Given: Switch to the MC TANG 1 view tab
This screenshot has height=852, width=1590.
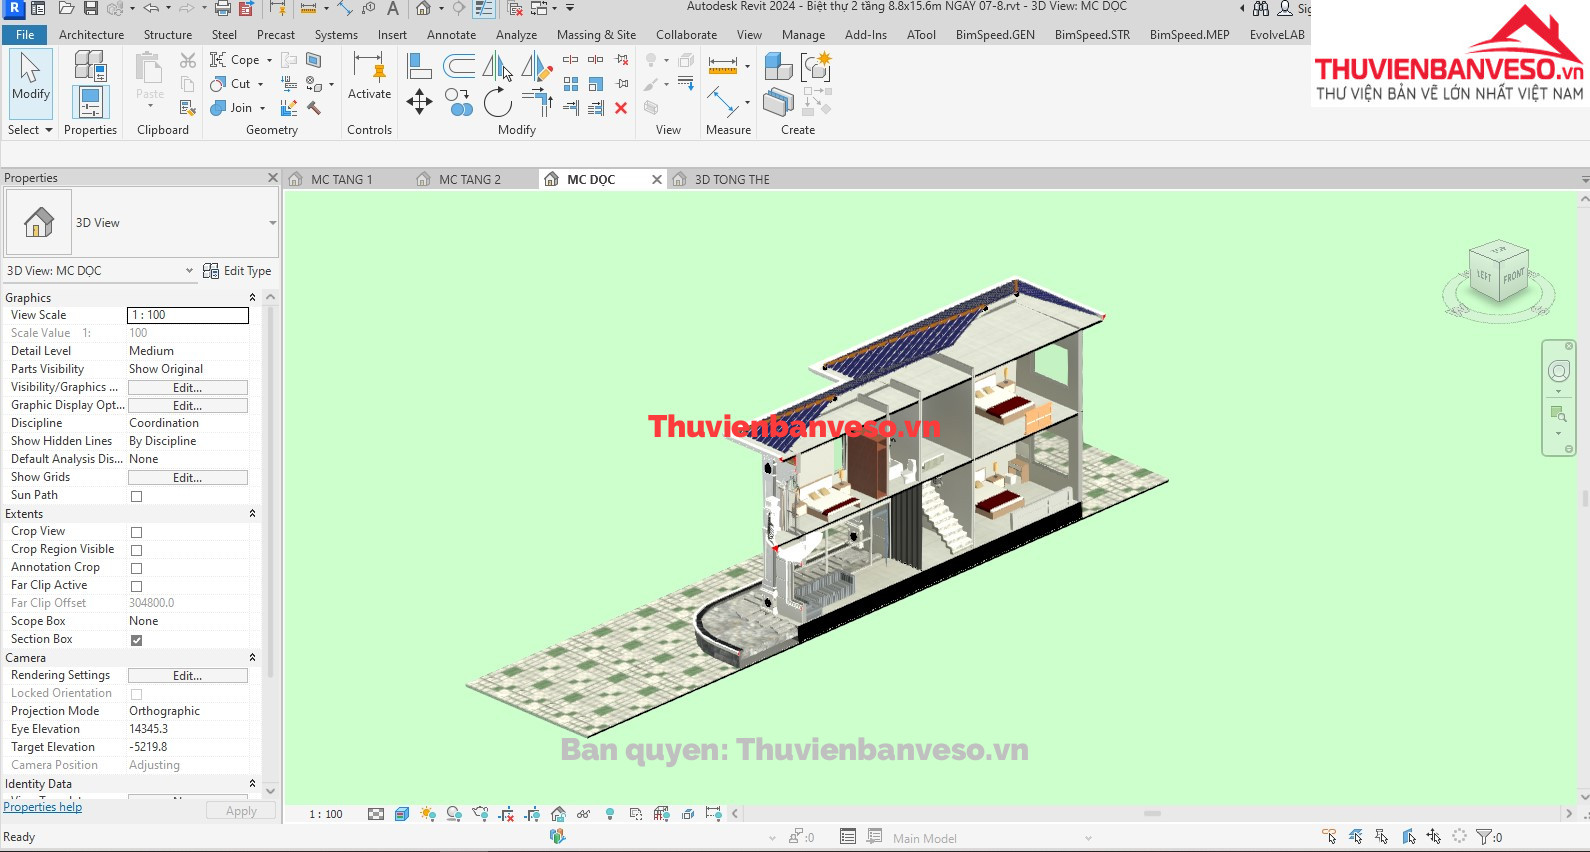Looking at the screenshot, I should click(x=341, y=180).
